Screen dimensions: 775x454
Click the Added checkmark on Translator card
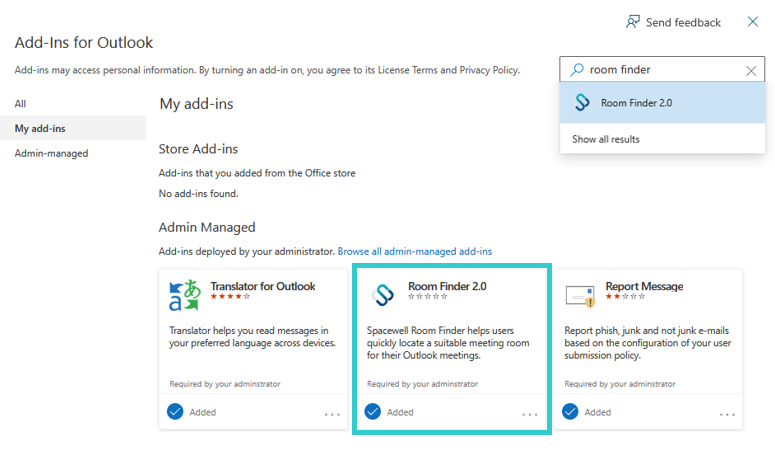click(x=175, y=412)
